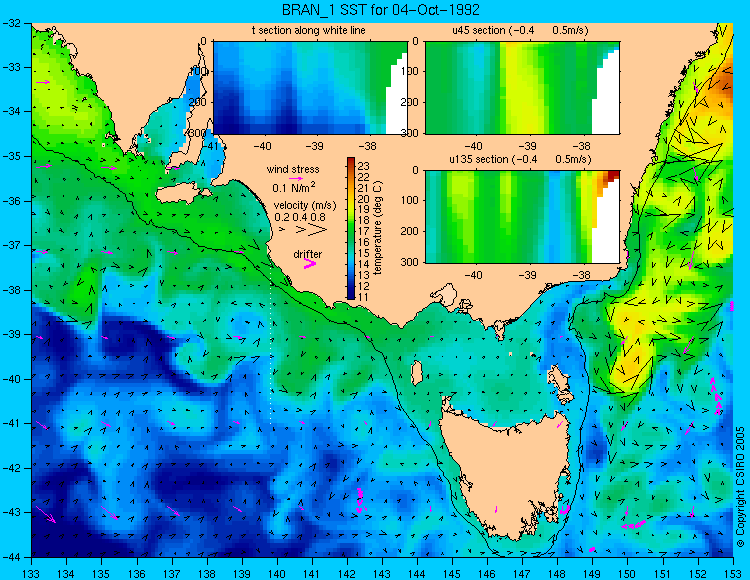Viewport: 750px width, 580px height.
Task: Click longitude axis label "133"
Action: [x=32, y=573]
